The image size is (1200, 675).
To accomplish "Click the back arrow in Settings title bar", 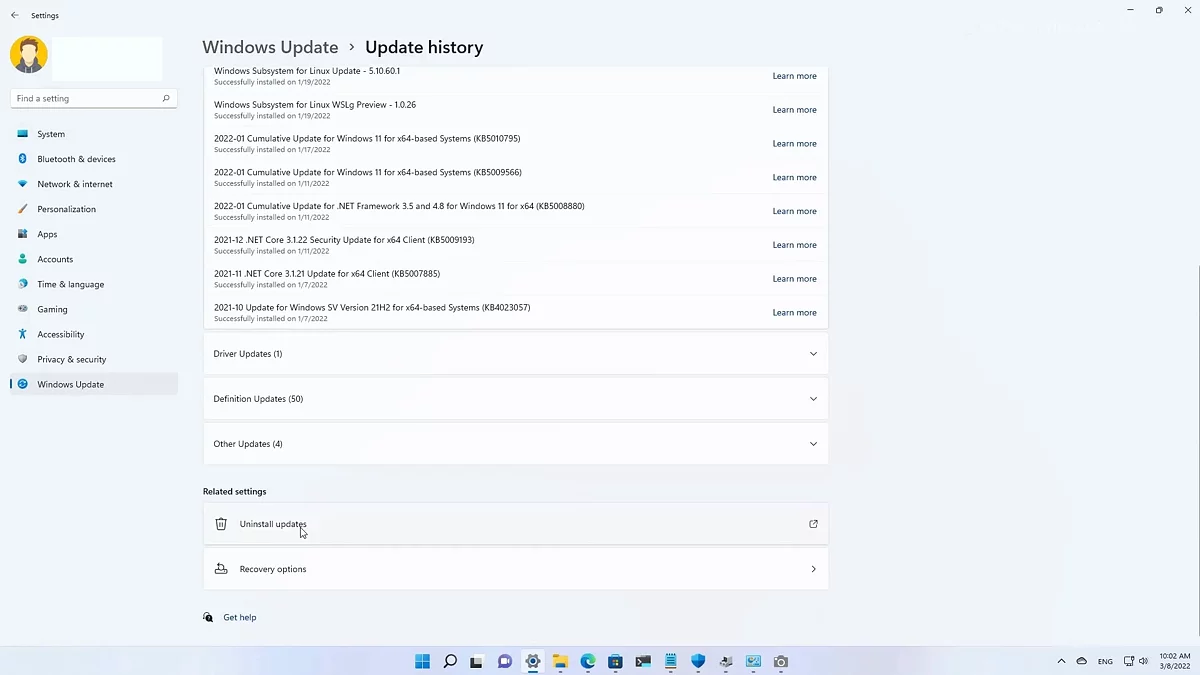I will 14,15.
